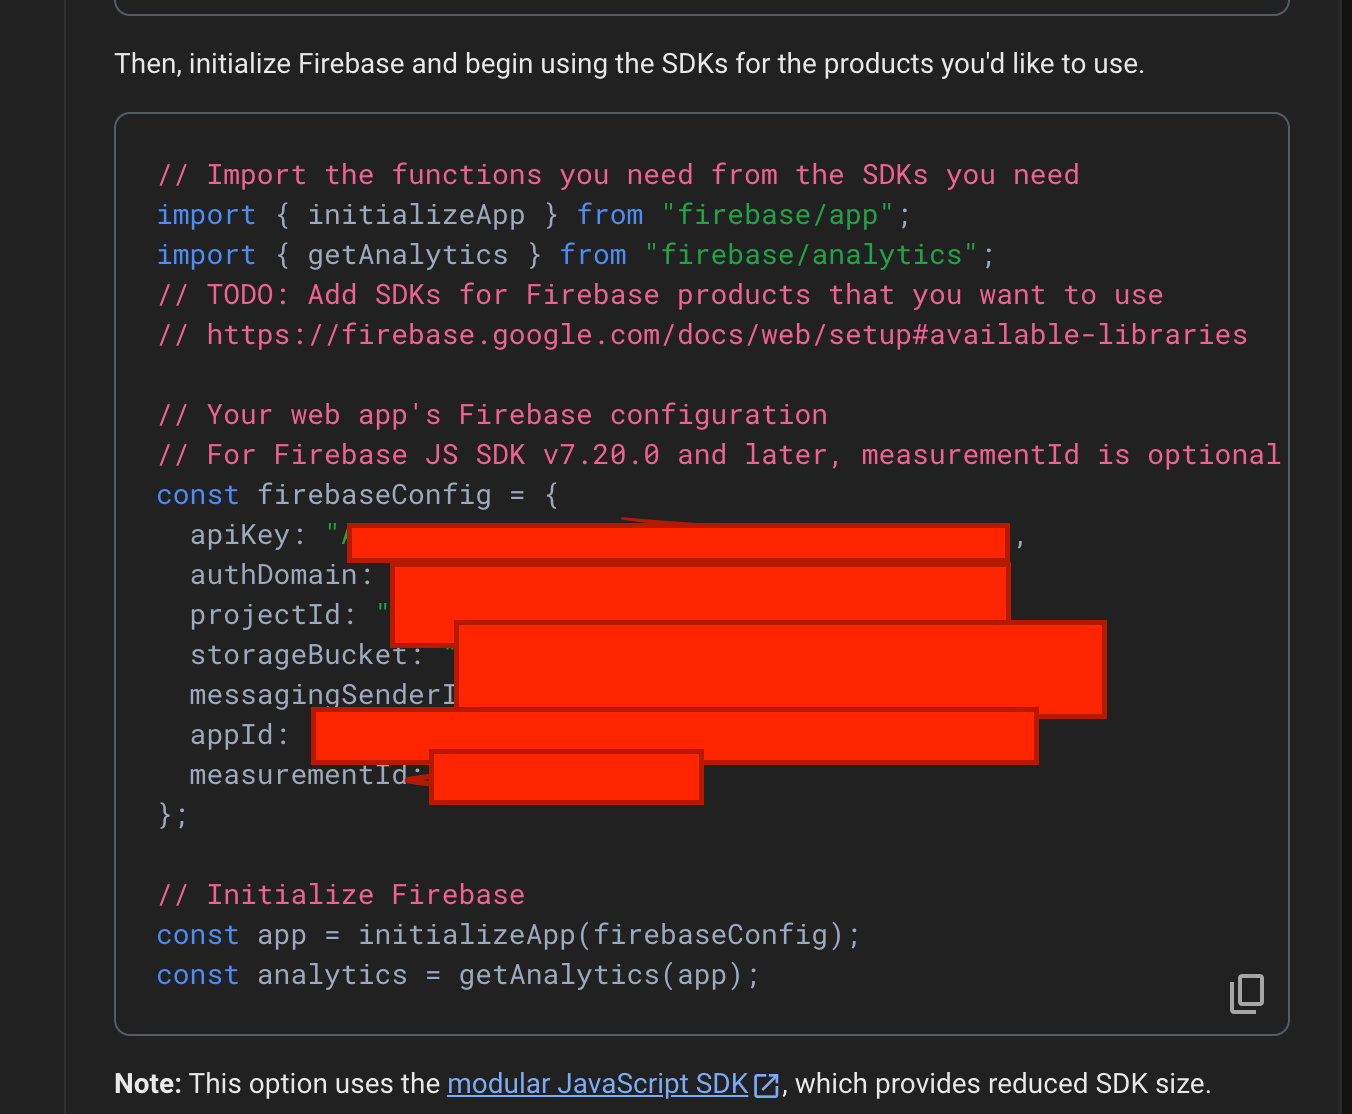Image resolution: width=1352 pixels, height=1114 pixels.
Task: Click the messagingSenderId property name
Action: pyautogui.click(x=322, y=695)
